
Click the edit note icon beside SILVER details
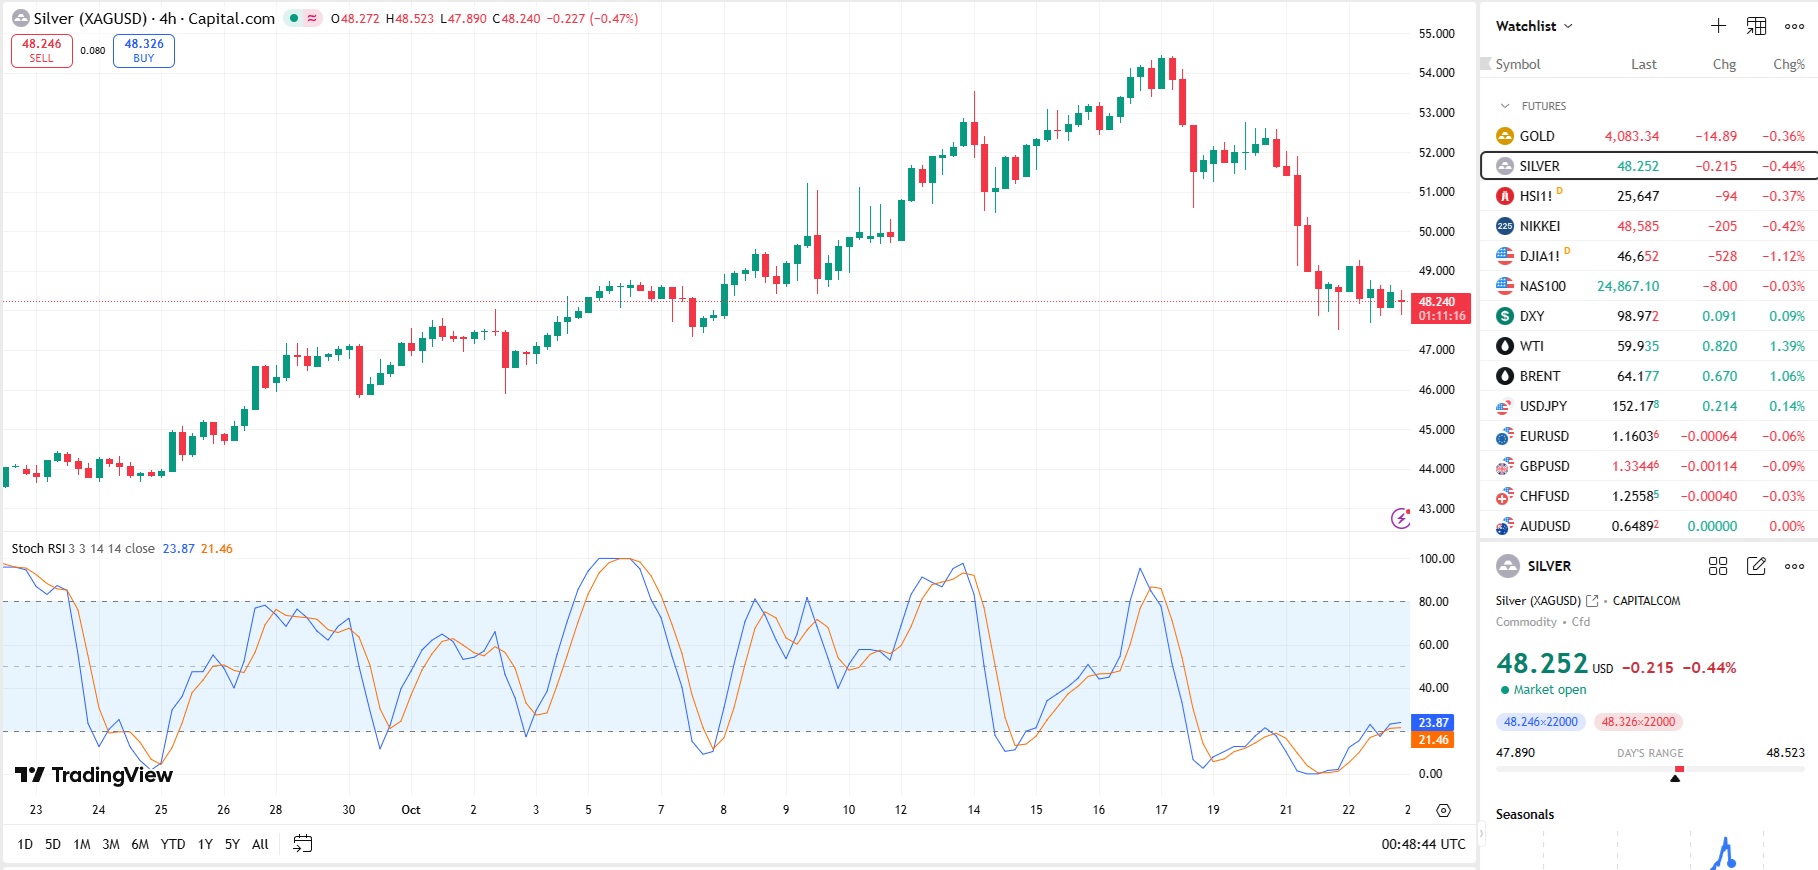pos(1756,566)
